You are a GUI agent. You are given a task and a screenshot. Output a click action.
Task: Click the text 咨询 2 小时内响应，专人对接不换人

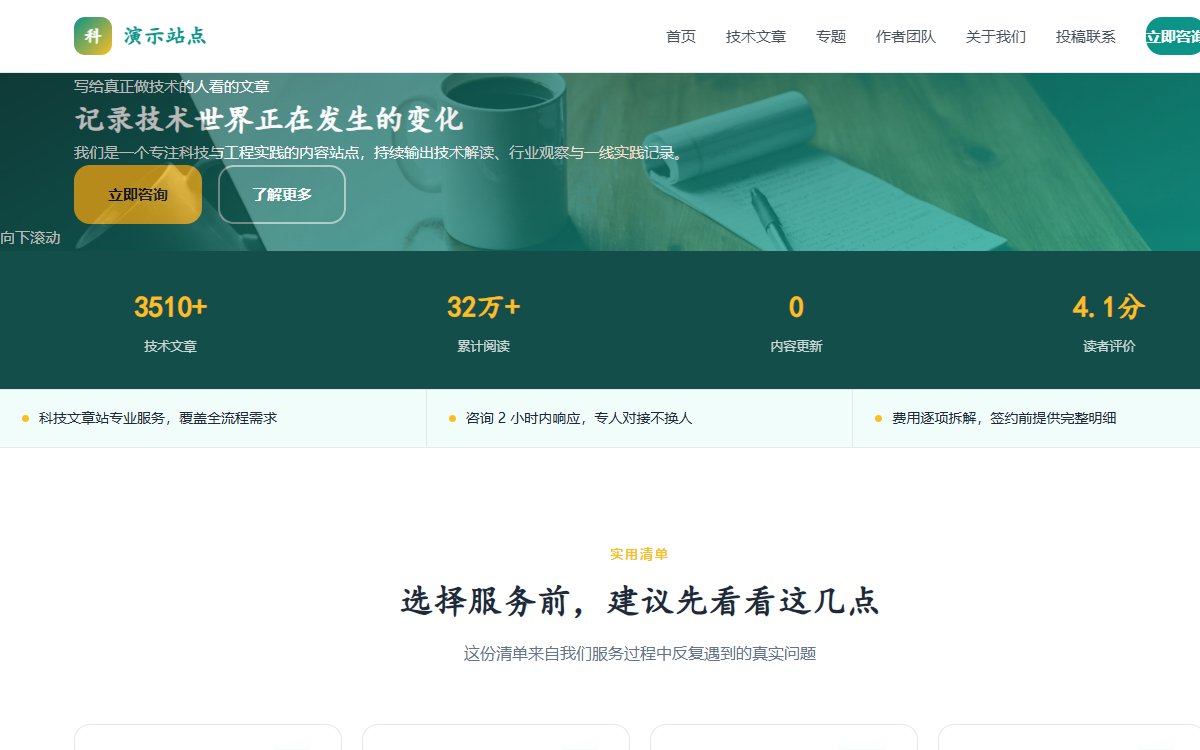579,418
